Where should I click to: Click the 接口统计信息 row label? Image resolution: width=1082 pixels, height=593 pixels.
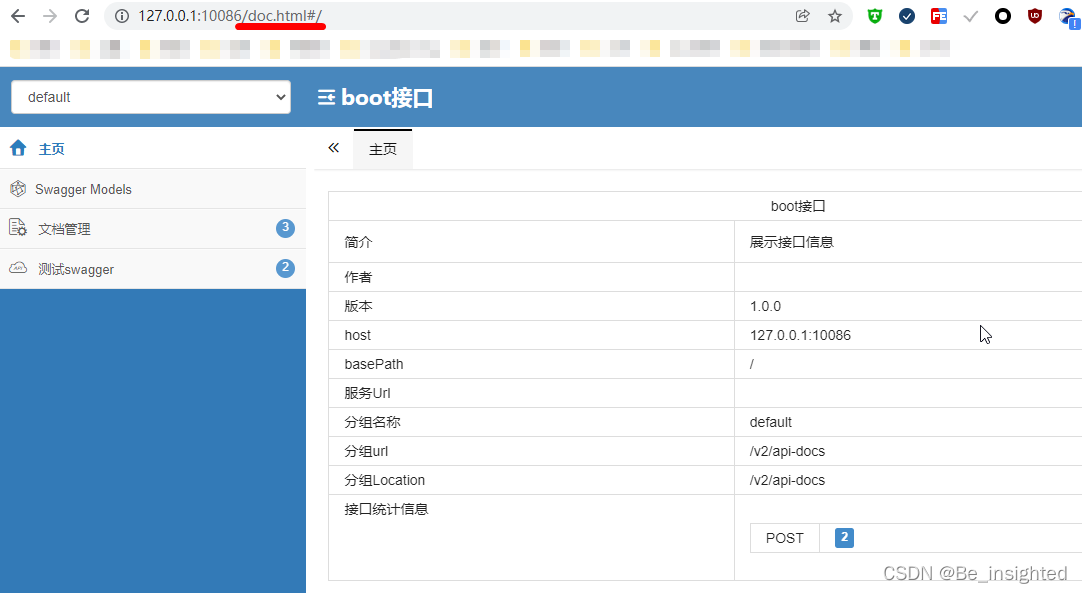point(386,509)
